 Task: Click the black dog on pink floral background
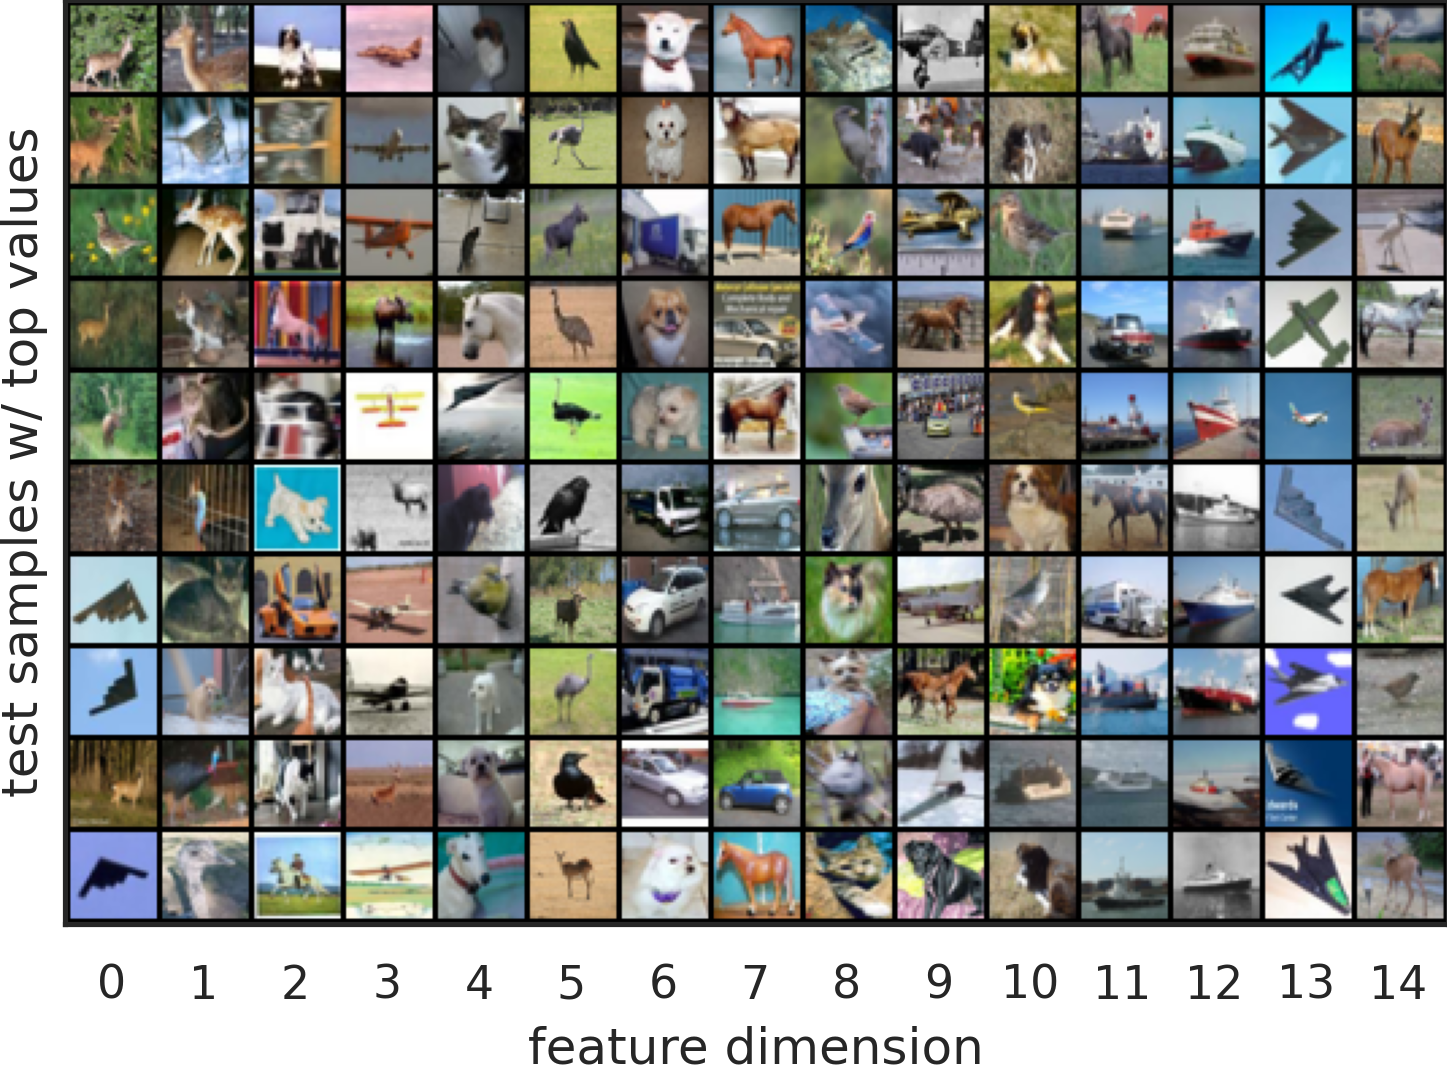click(941, 876)
